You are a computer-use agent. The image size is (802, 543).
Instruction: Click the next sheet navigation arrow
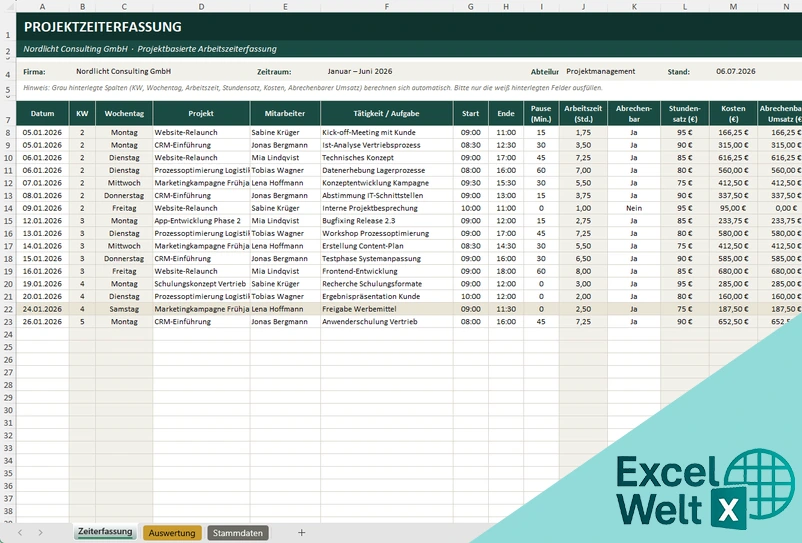click(40, 533)
